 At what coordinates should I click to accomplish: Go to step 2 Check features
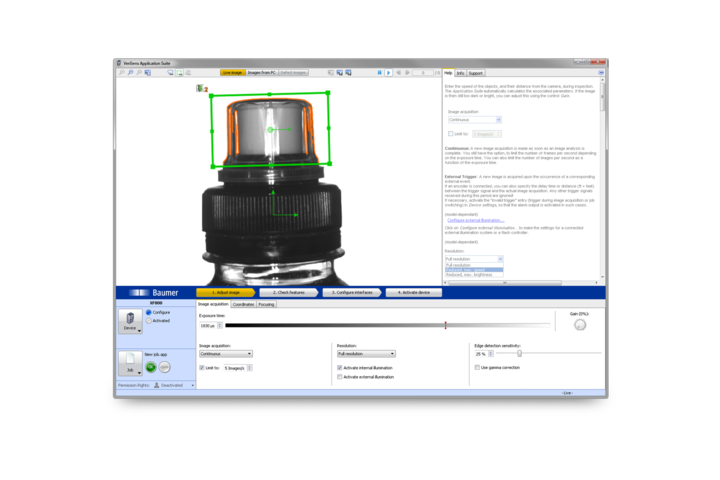(x=288, y=293)
